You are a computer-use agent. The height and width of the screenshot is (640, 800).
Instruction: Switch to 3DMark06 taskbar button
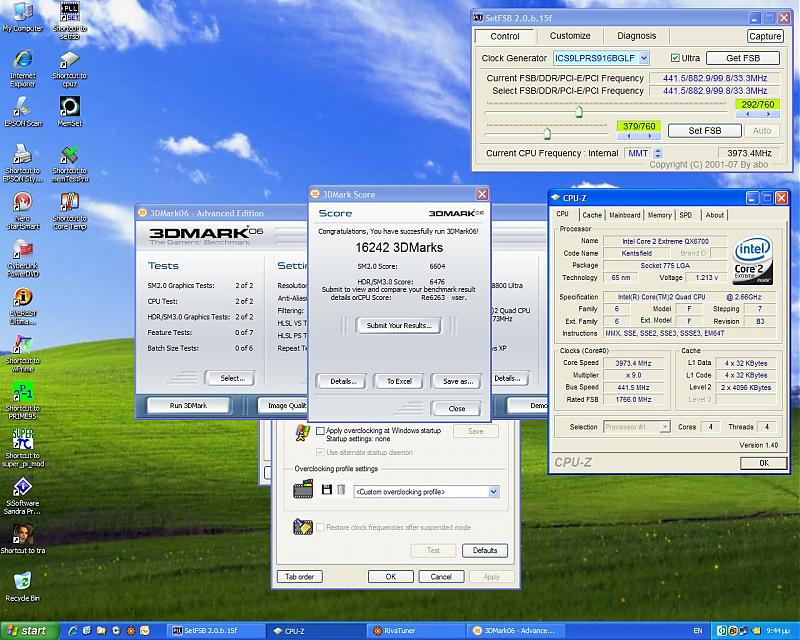[516, 631]
